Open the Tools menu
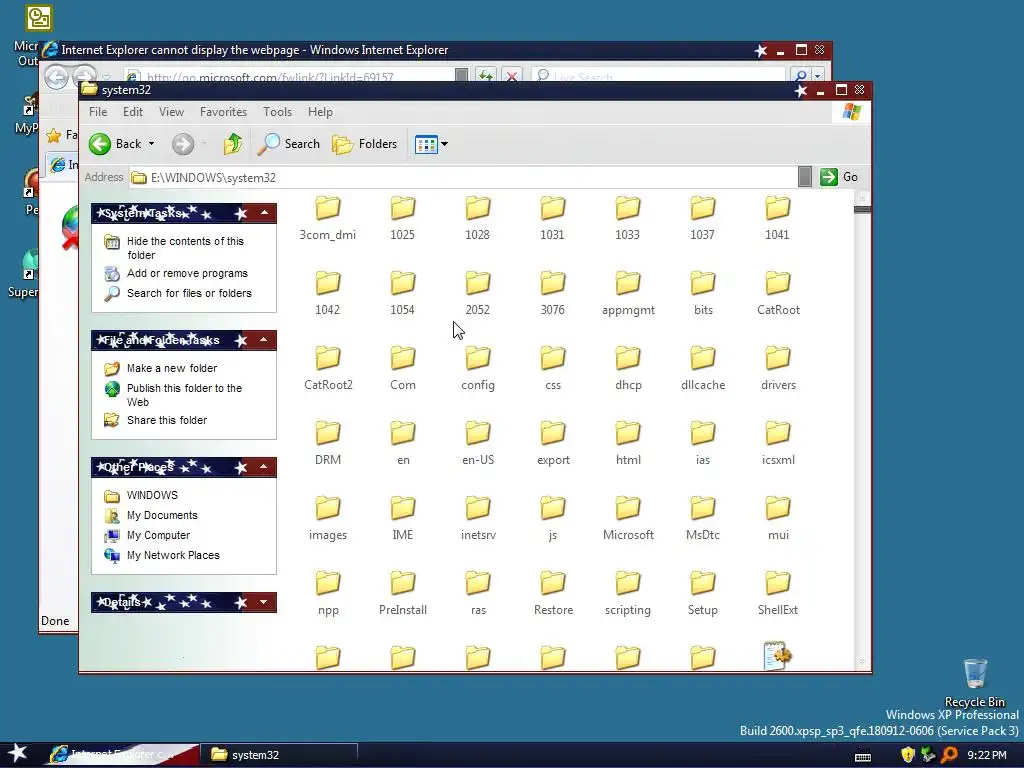Screen dimensions: 1024x768 [x=278, y=112]
